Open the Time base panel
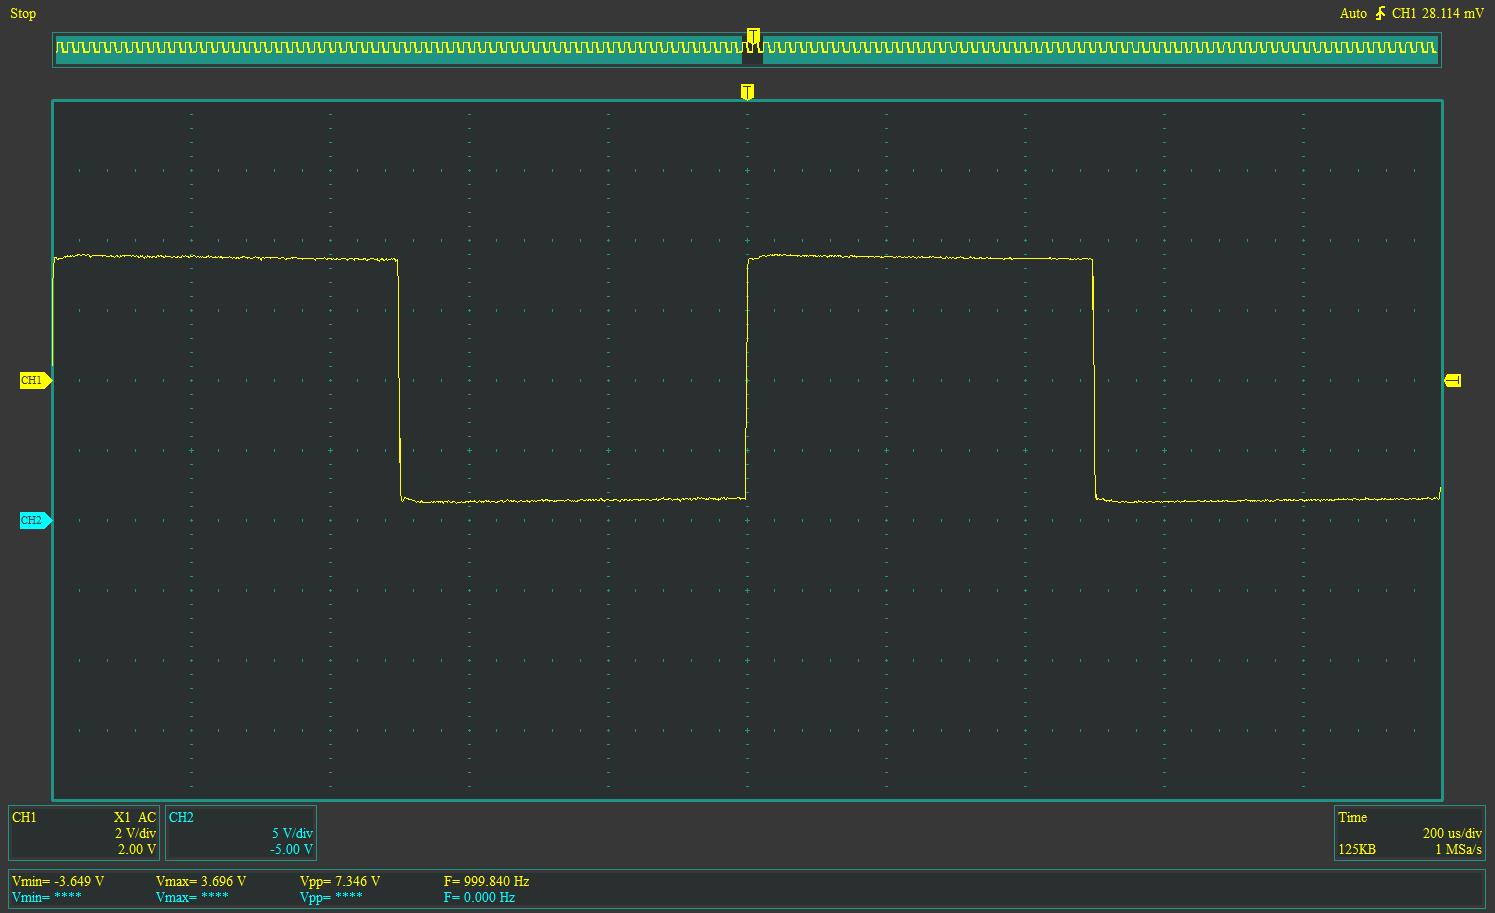The height and width of the screenshot is (913, 1495). (1410, 833)
